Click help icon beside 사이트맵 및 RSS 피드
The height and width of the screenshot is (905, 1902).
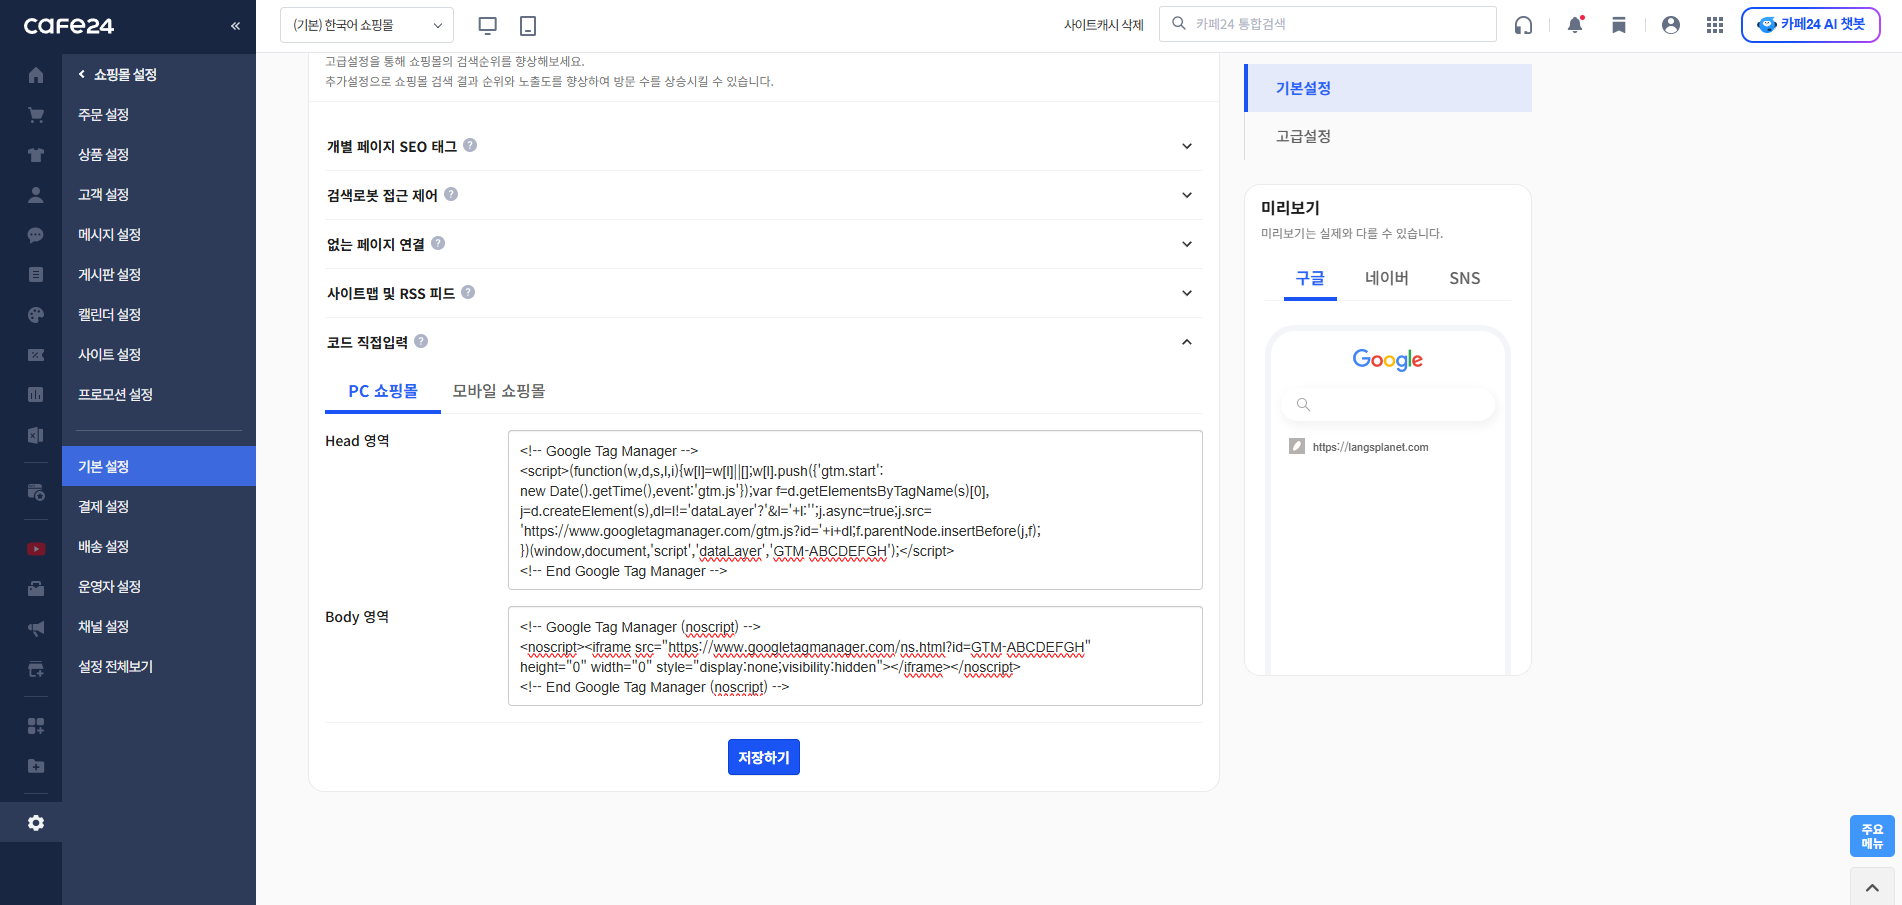click(x=468, y=292)
